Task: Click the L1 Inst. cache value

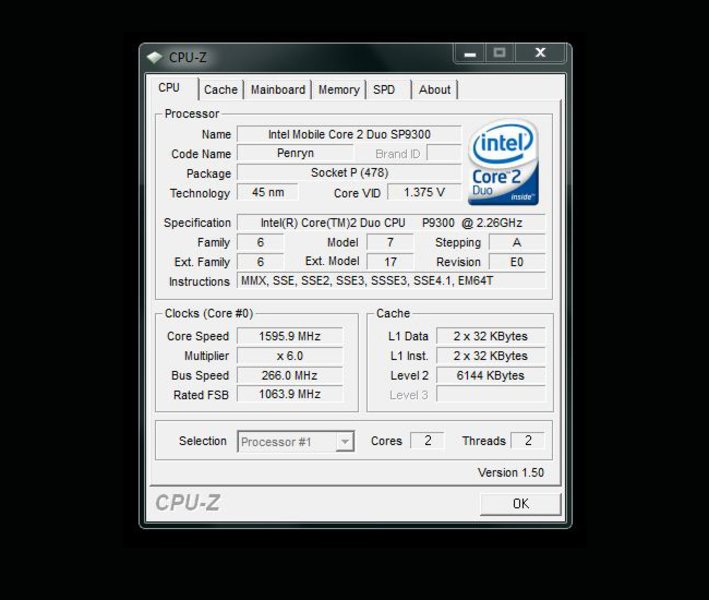Action: [x=491, y=356]
